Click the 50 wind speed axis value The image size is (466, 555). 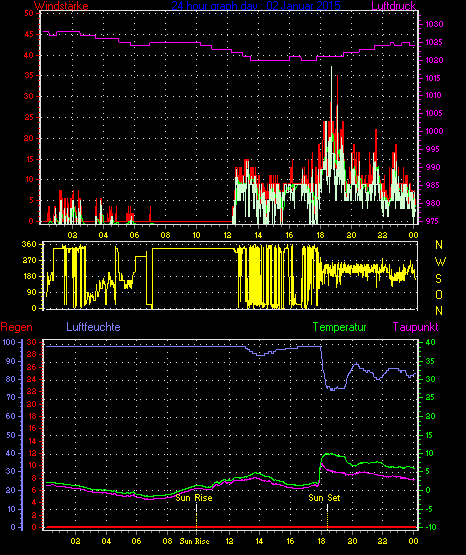tap(29, 13)
